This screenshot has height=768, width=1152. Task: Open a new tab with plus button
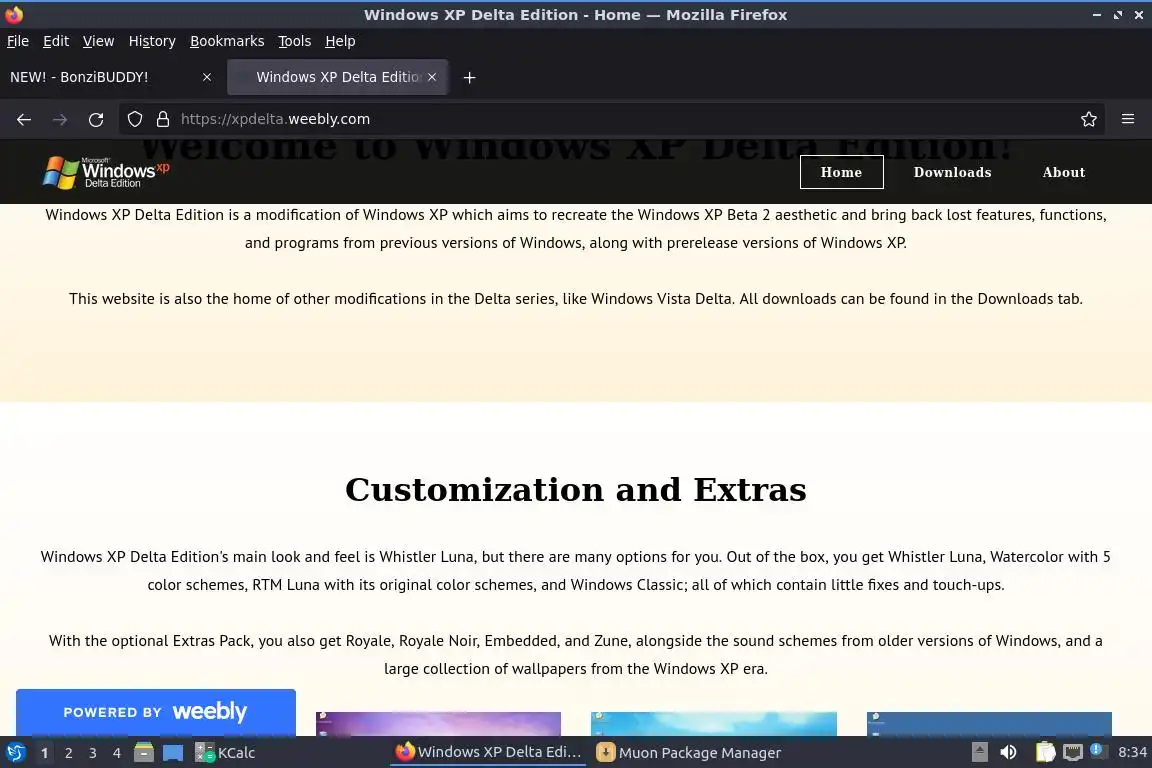click(469, 77)
